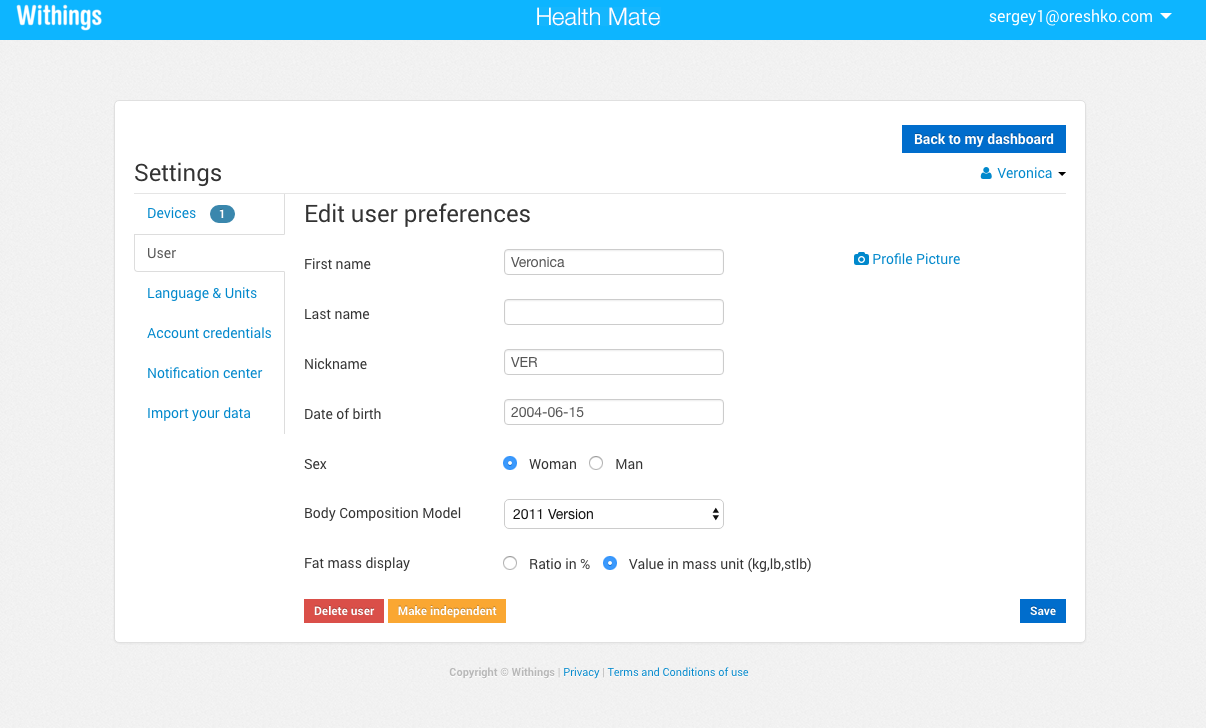The height and width of the screenshot is (728, 1206).
Task: Go to Notification center settings
Action: 204,373
